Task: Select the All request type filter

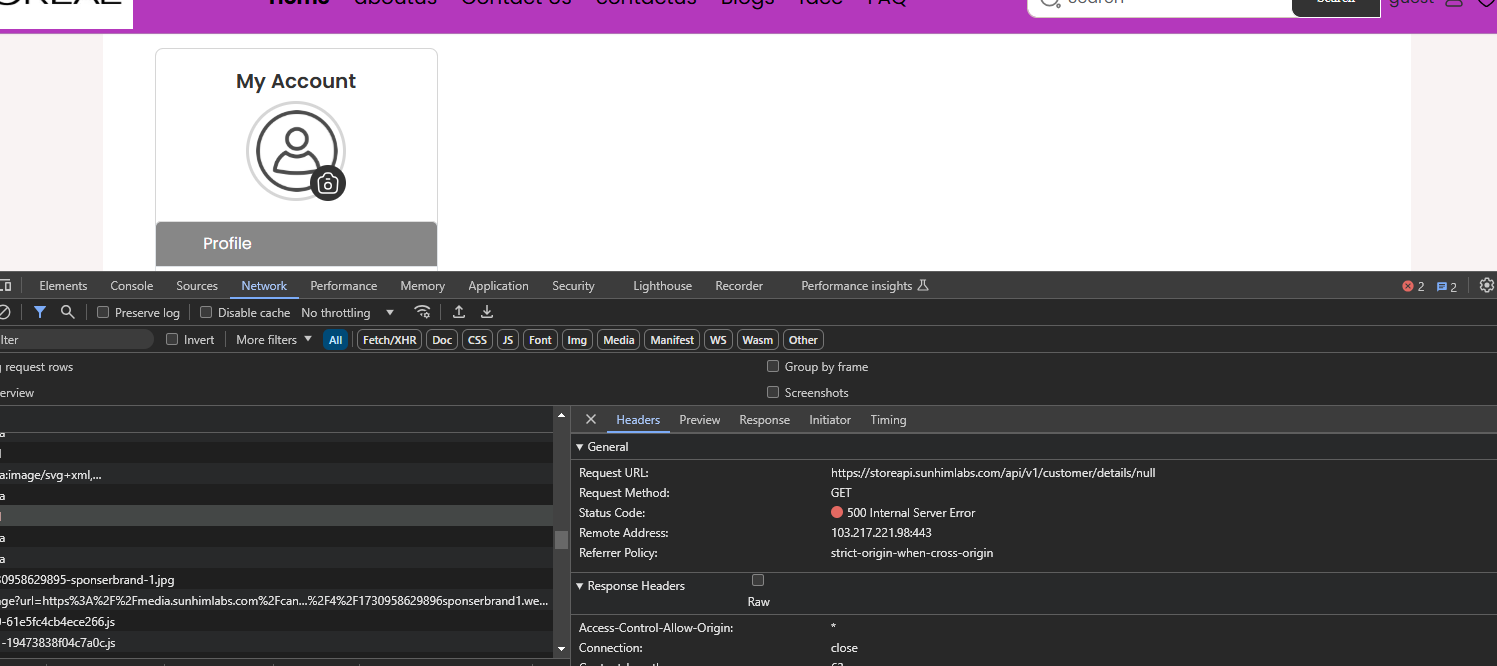Action: (335, 340)
